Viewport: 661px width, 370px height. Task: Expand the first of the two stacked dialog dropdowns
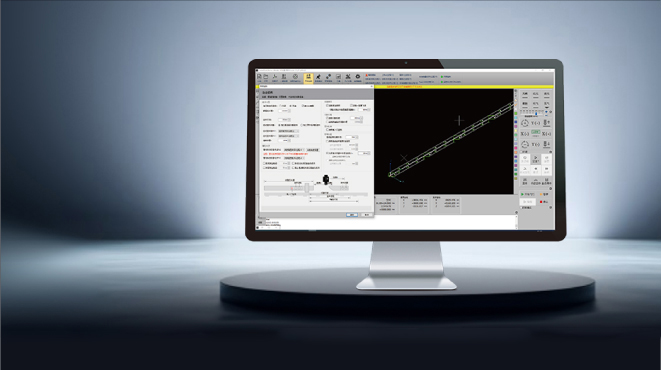[289, 131]
